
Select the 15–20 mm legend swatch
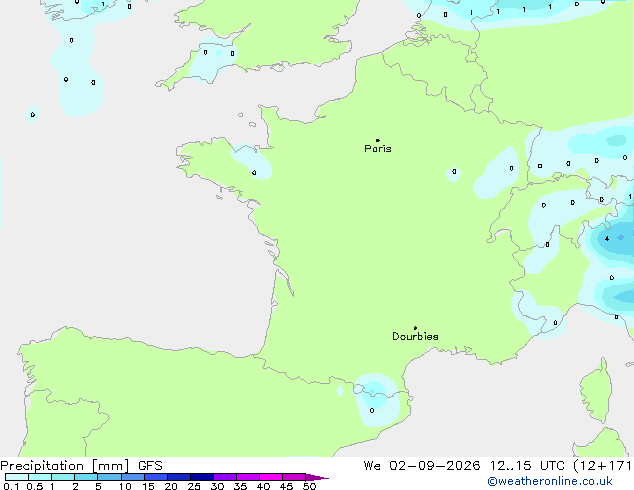(x=156, y=477)
